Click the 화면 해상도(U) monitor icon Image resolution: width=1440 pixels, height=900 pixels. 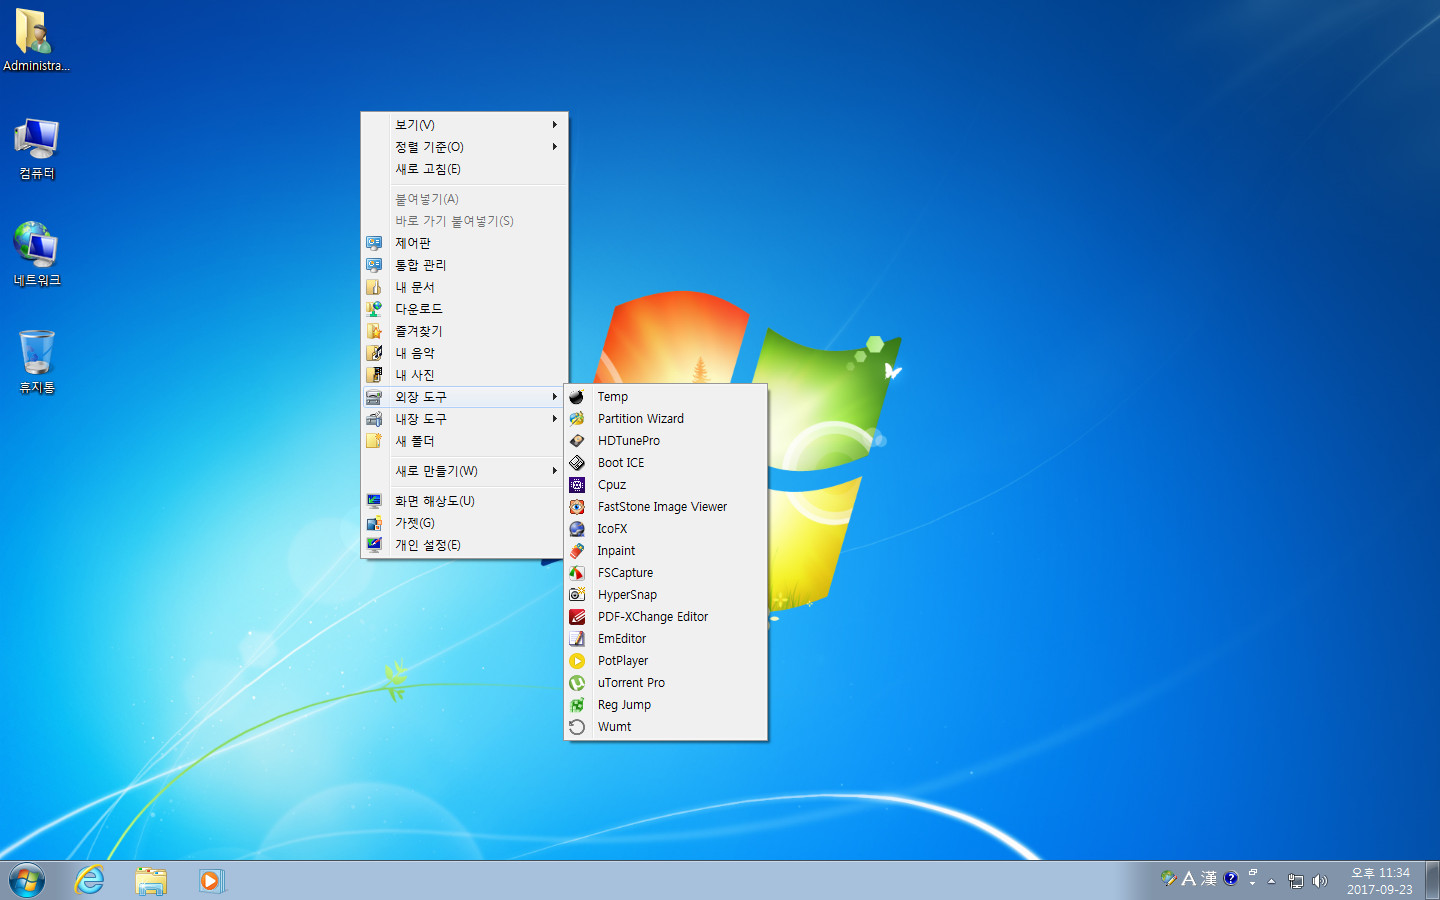click(x=374, y=501)
